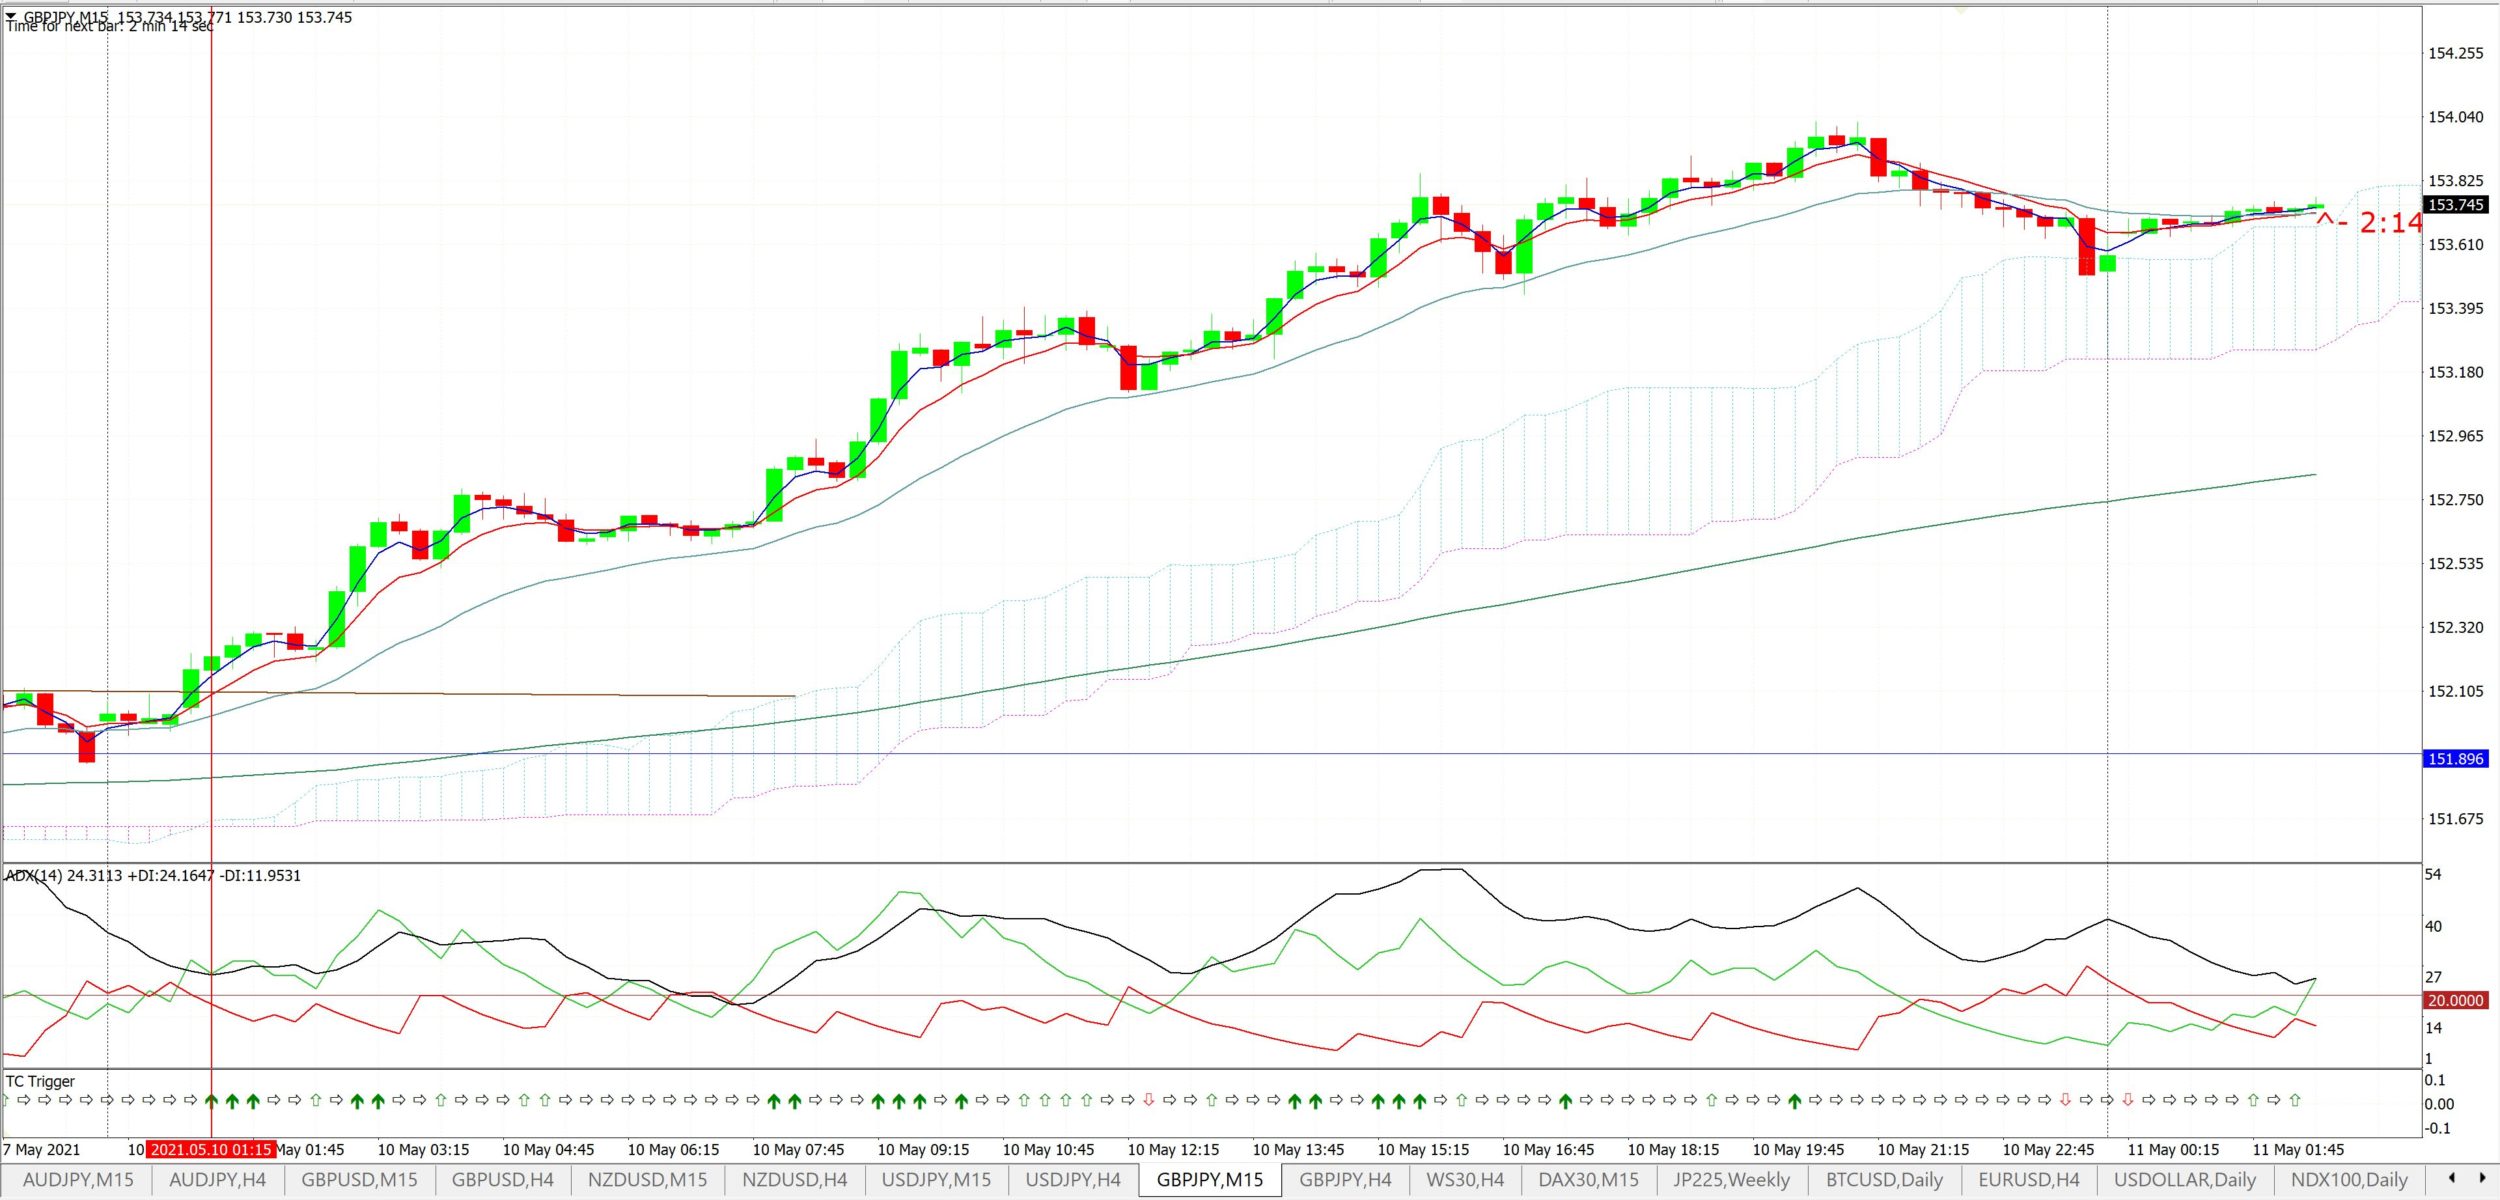2500x1200 pixels.
Task: Click the 10 May 12:15 time label
Action: (x=1174, y=1150)
